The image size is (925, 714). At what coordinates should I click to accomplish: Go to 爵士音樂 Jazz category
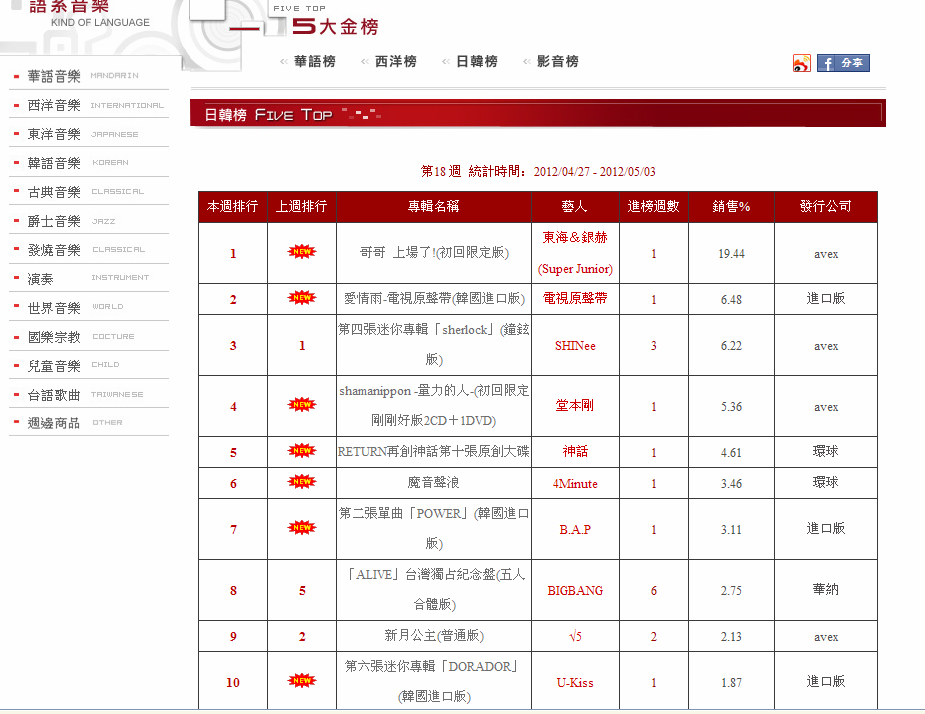click(x=55, y=221)
